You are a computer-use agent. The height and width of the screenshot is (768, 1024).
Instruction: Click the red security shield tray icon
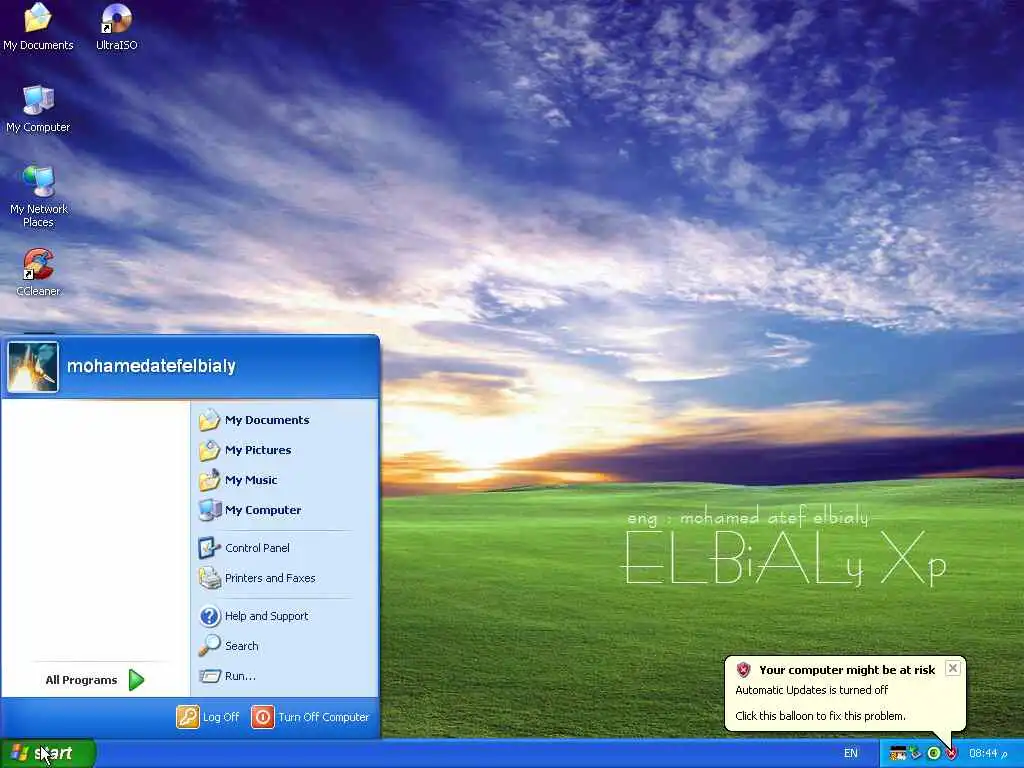pos(952,753)
